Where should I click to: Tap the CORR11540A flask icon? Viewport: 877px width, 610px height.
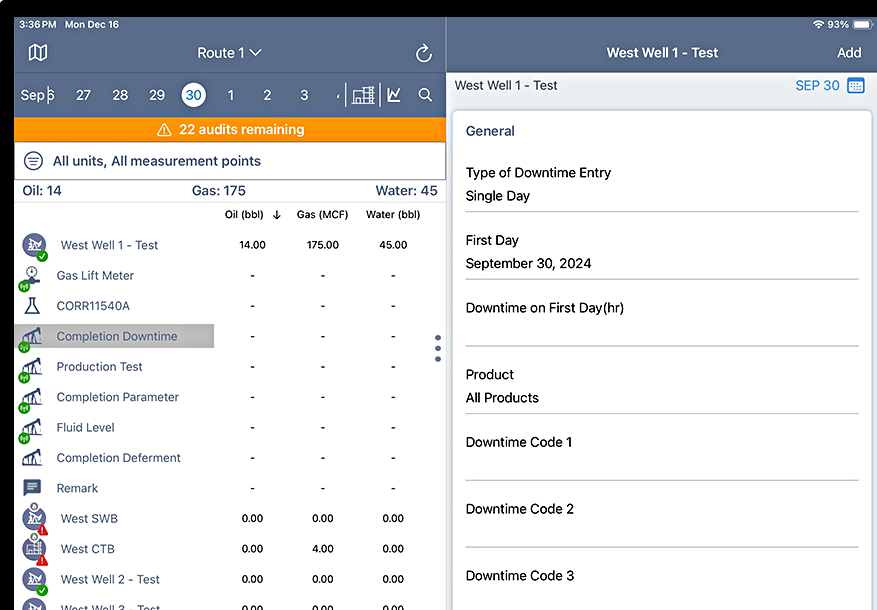(x=31, y=305)
